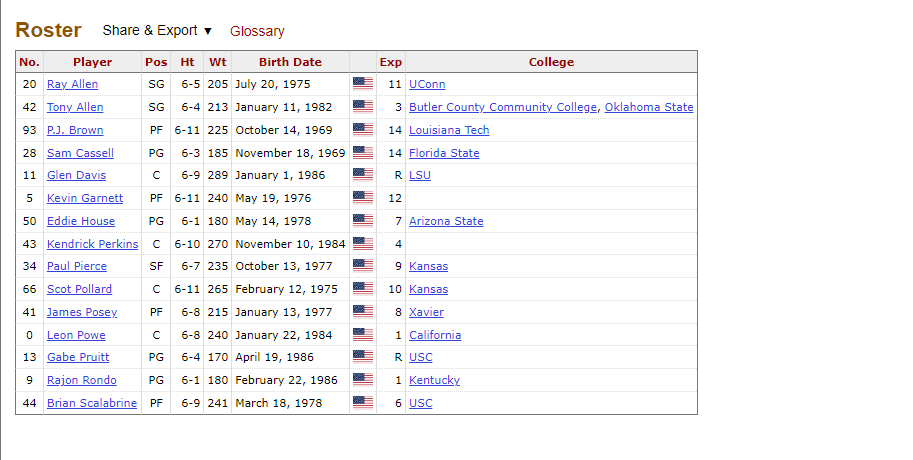Follow the USC link in Gabe Pruitt's row
The height and width of the screenshot is (460, 913).
click(x=420, y=357)
